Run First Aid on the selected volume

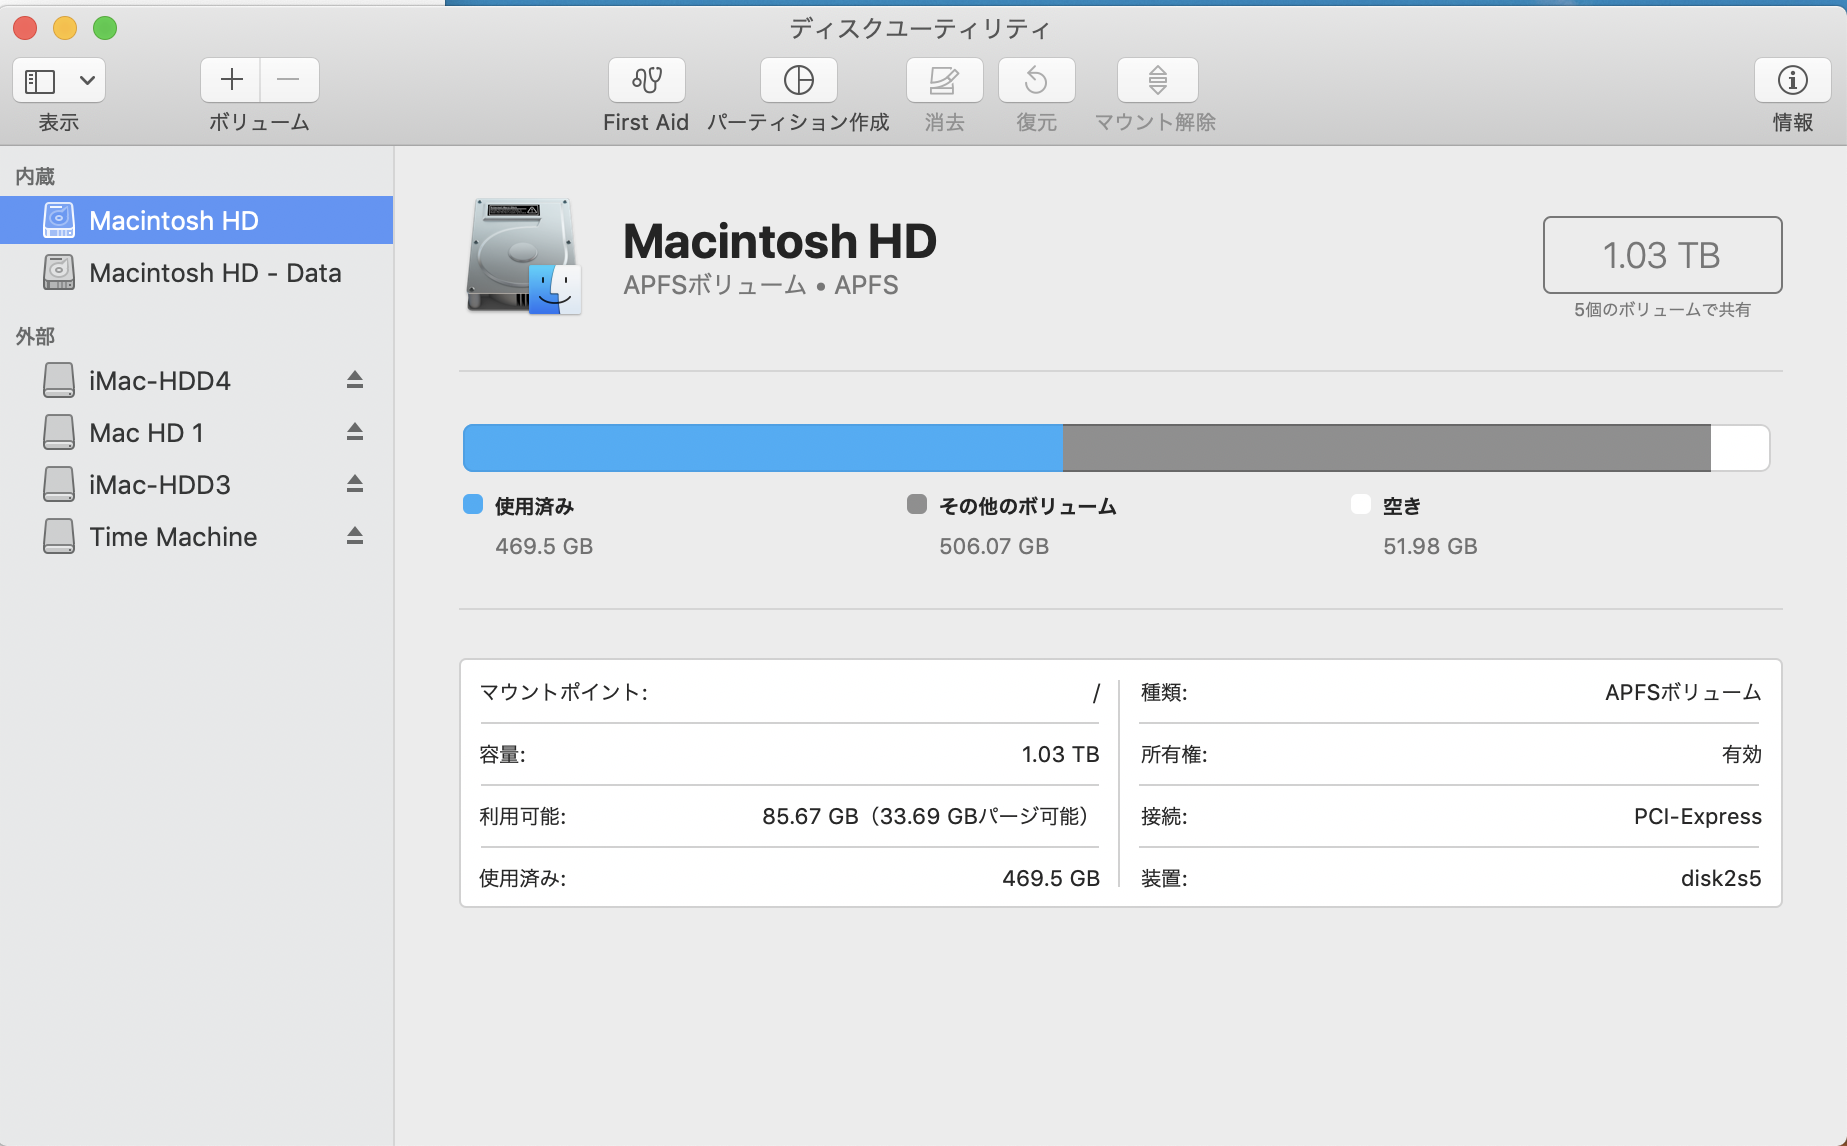646,80
